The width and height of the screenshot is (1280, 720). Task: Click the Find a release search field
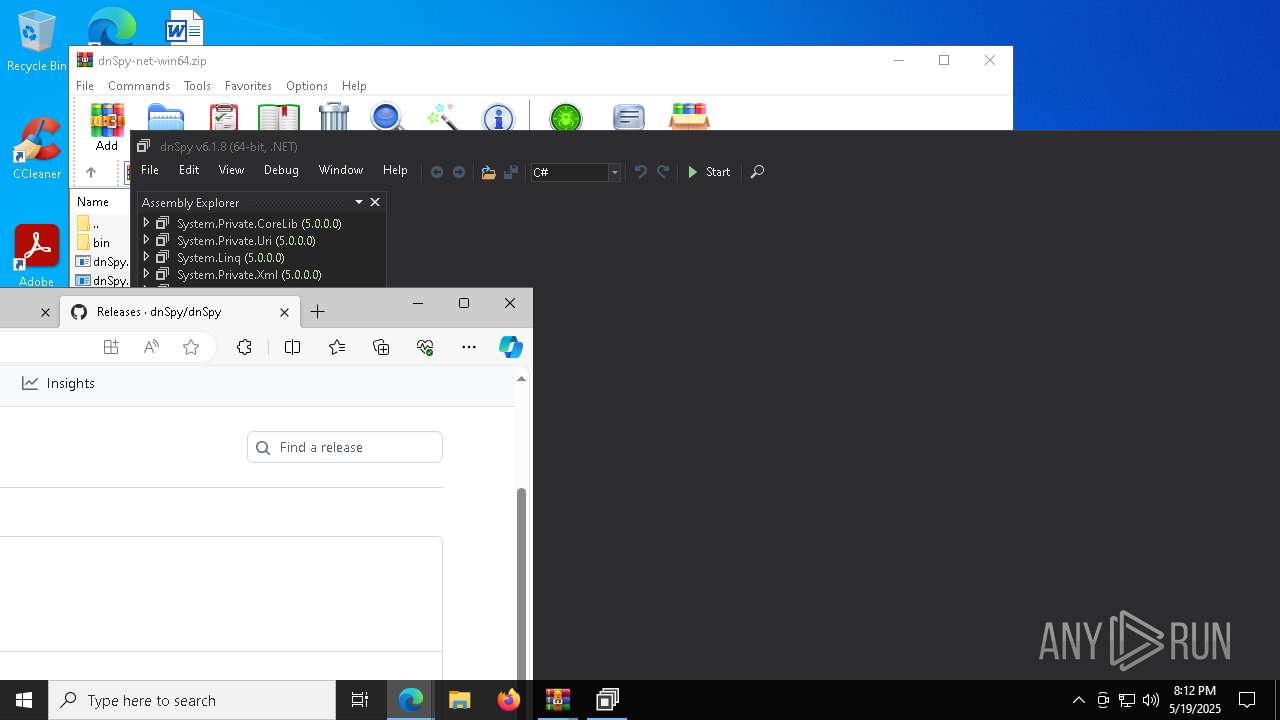coord(345,447)
